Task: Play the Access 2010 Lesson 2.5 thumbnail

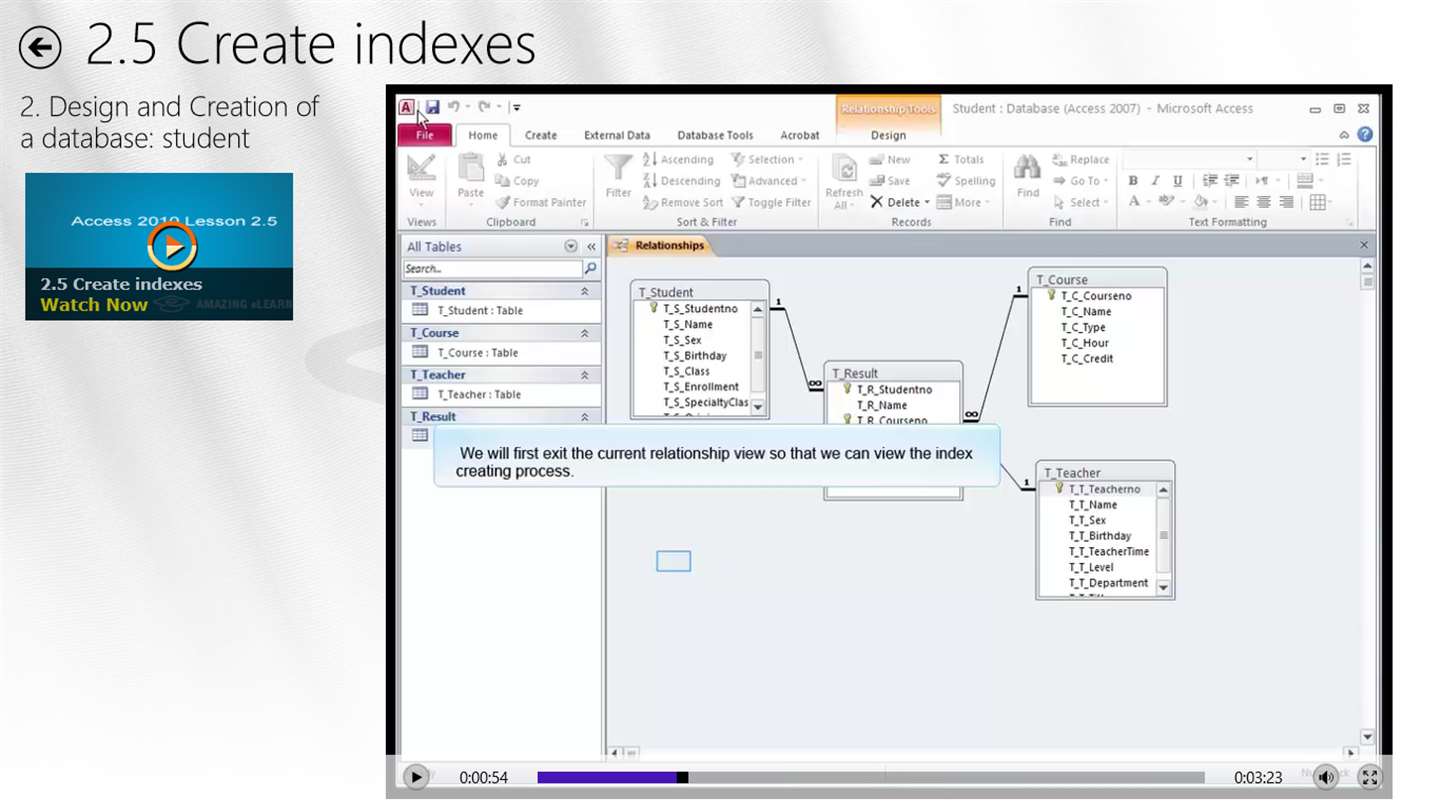Action: click(x=159, y=246)
